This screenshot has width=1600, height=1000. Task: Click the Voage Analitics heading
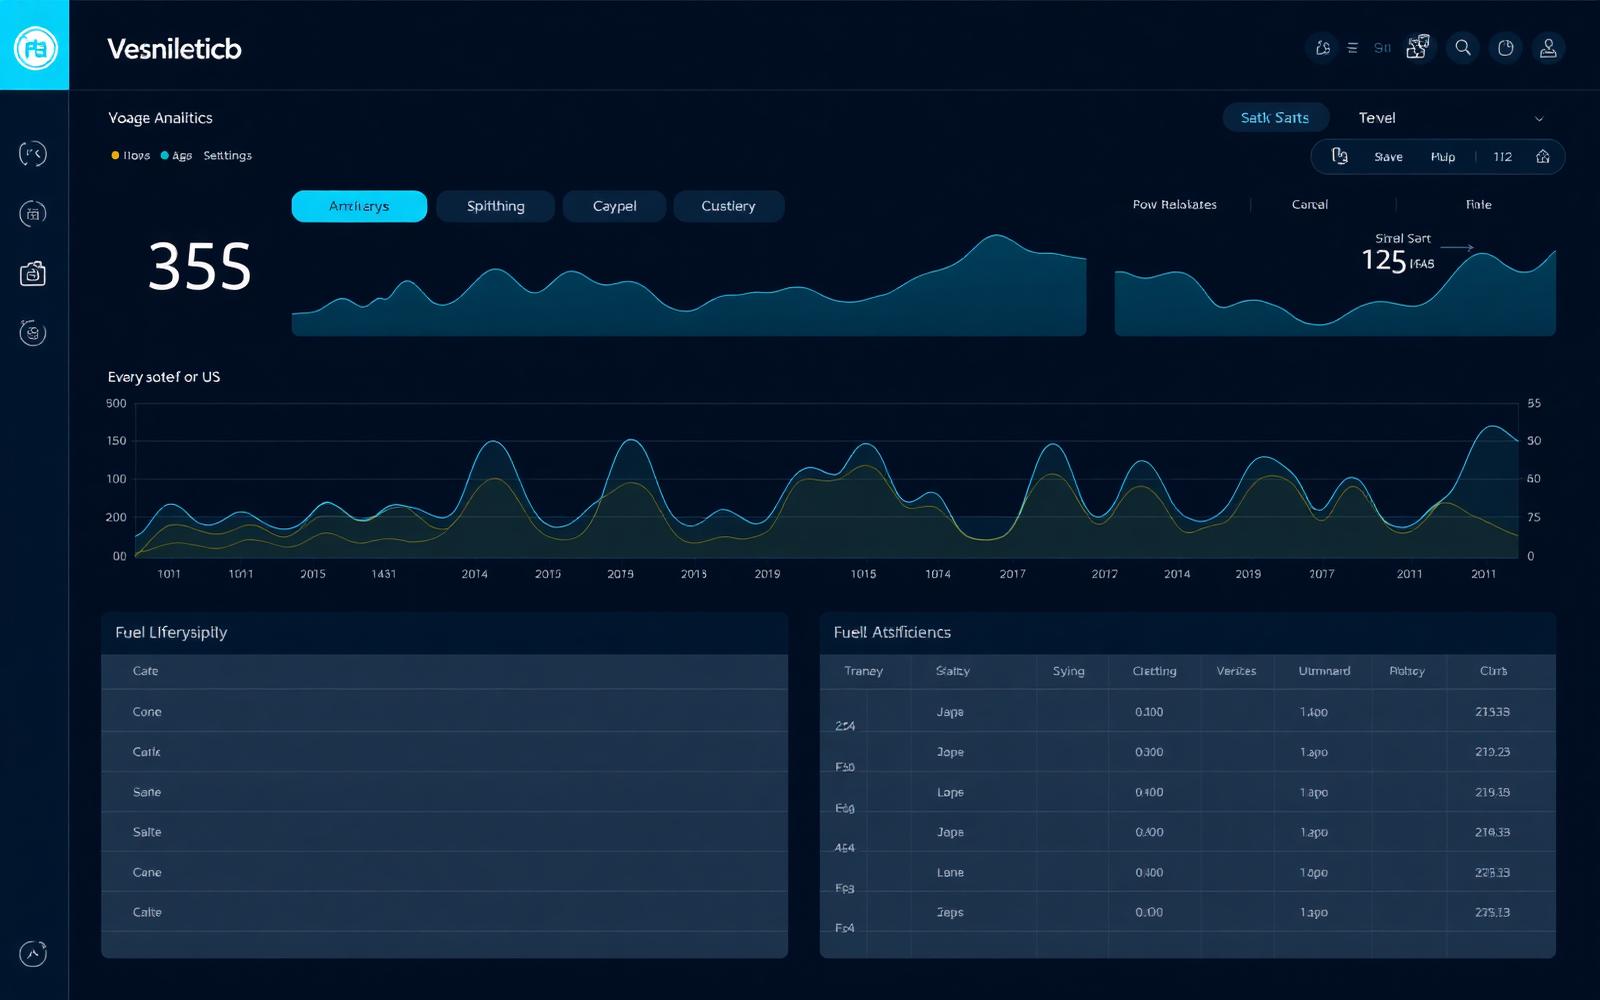(160, 117)
